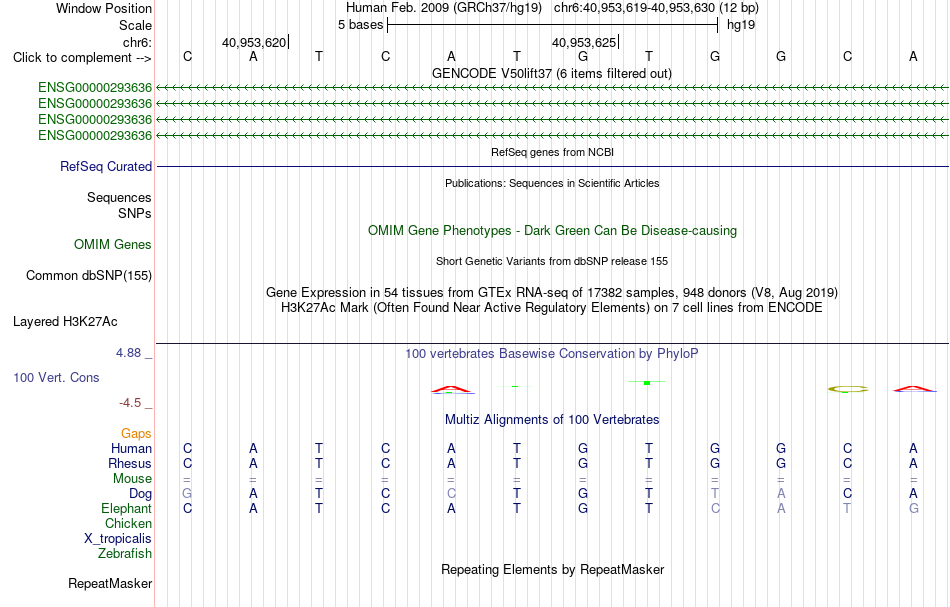Image resolution: width=950 pixels, height=607 pixels.
Task: Select the Mouse species label
Action: pos(132,479)
